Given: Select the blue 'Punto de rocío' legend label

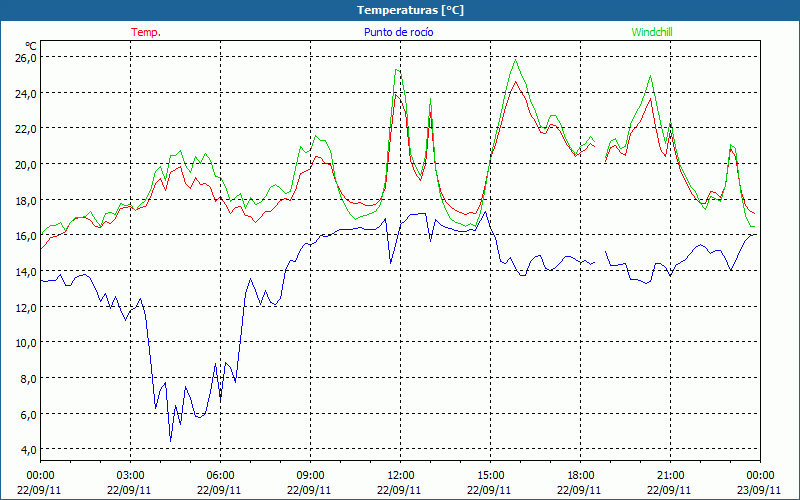Looking at the screenshot, I should click(x=398, y=32).
